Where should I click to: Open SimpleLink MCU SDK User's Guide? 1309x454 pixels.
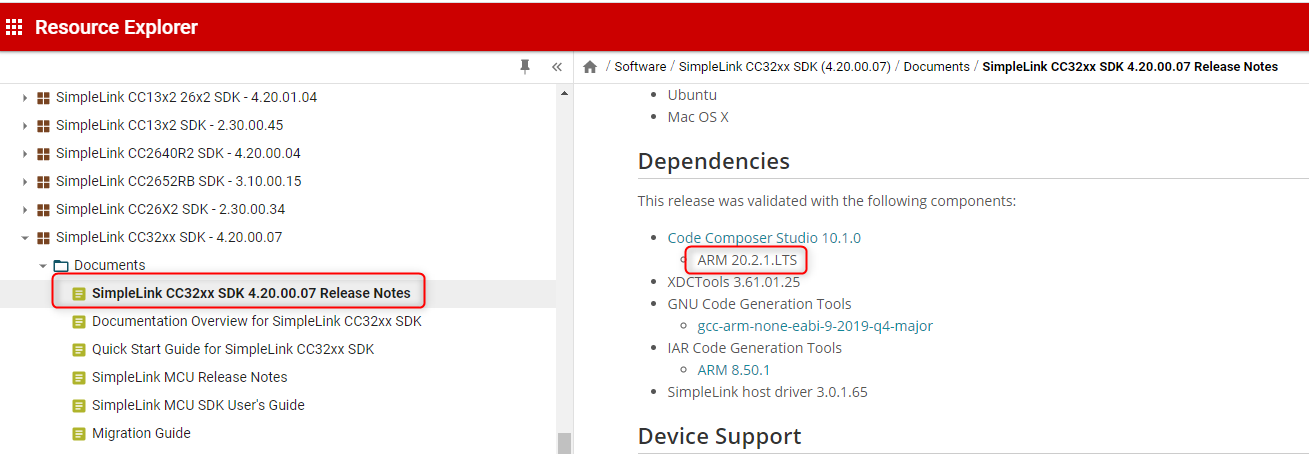tap(198, 406)
